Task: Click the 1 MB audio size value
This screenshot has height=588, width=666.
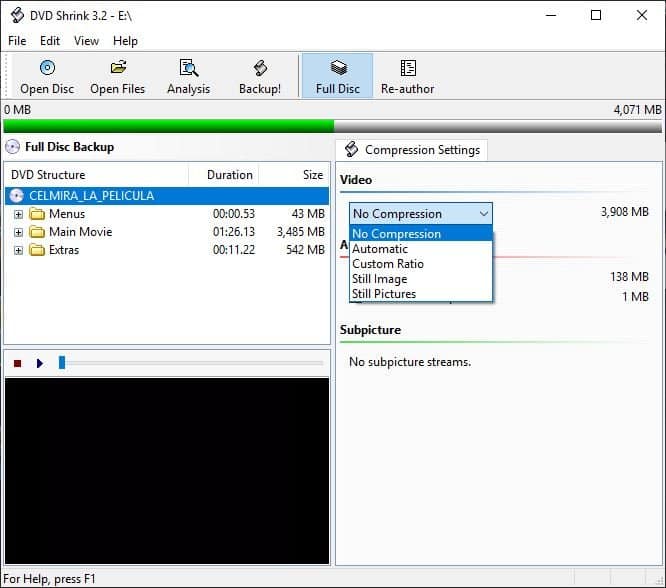Action: 635,297
